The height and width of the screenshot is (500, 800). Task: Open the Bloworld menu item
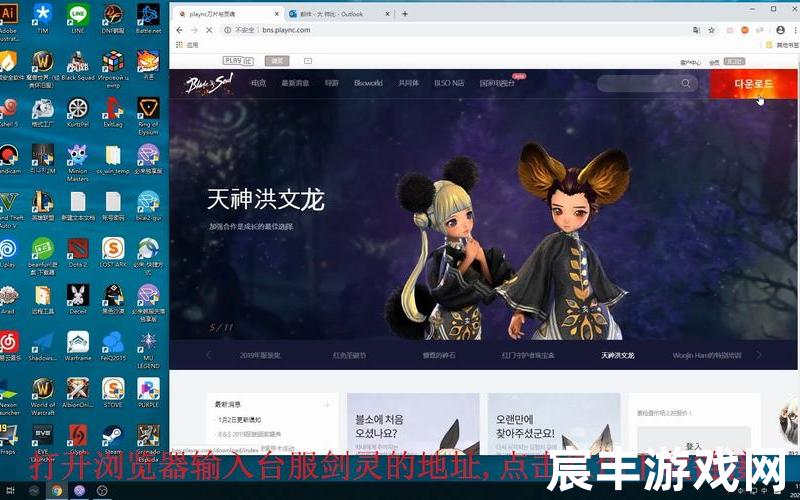click(368, 83)
